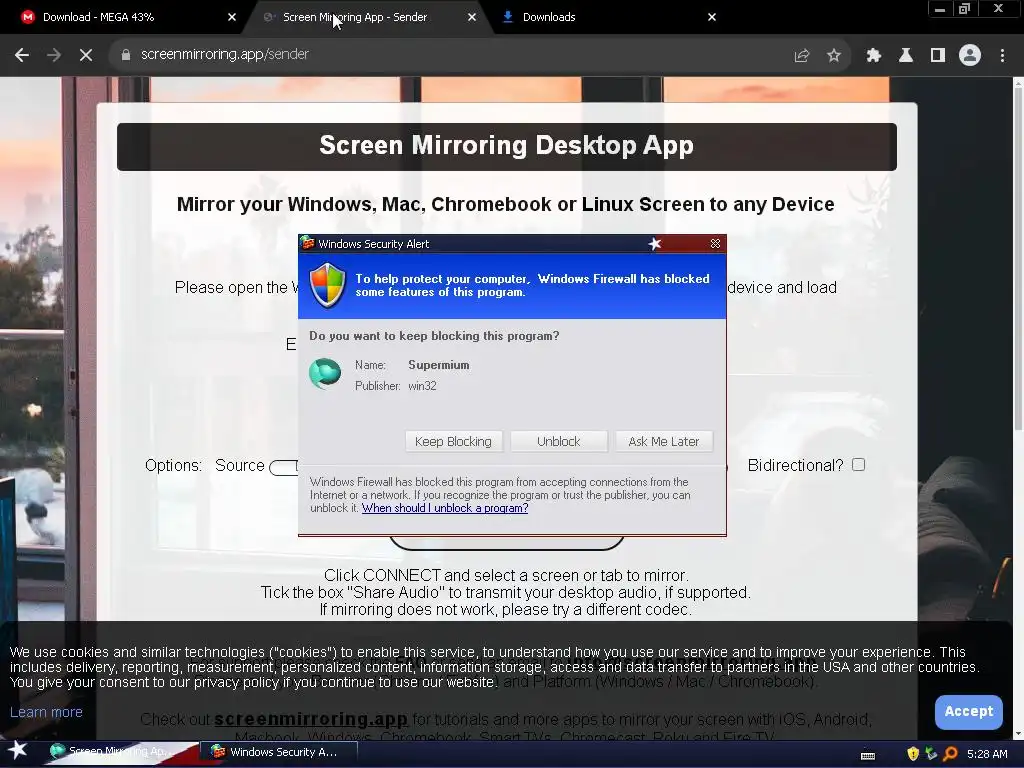Click the page vertical scrollbar
The width and height of the screenshot is (1024, 768).
point(1018,261)
